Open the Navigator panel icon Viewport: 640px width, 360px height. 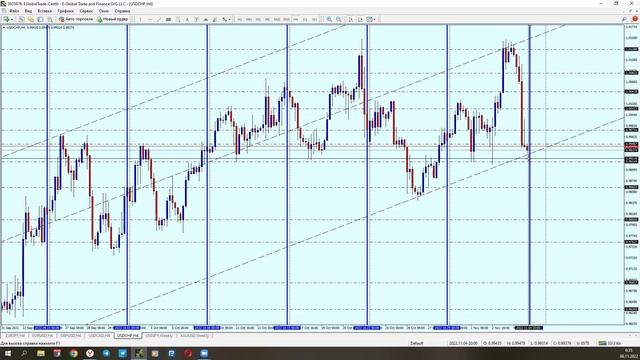(x=49, y=19)
